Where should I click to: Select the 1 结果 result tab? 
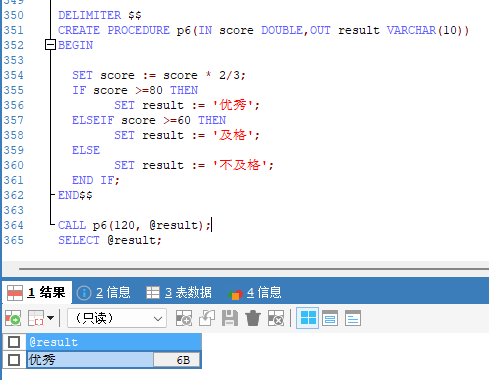pos(37,293)
